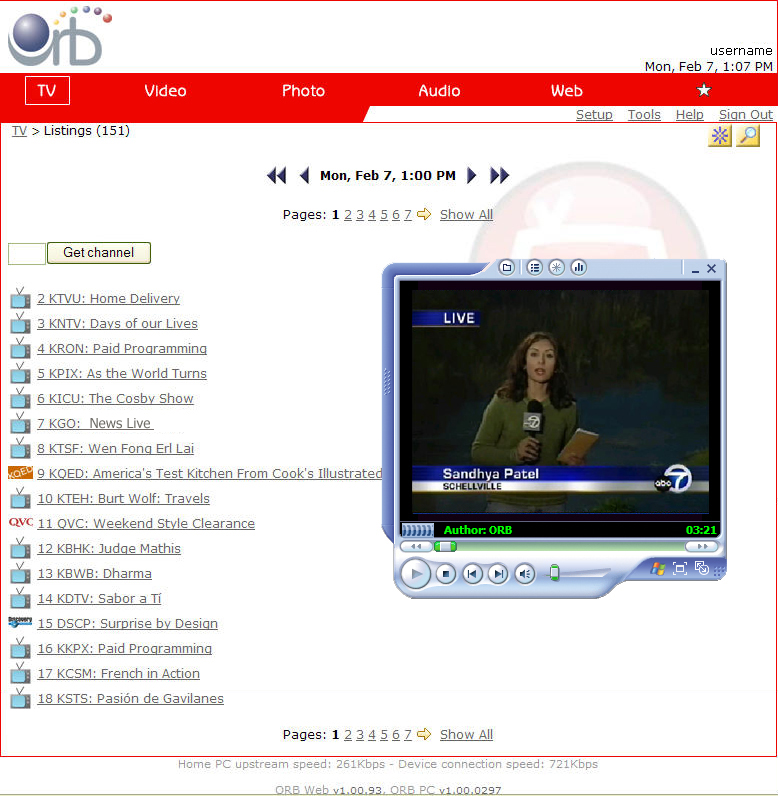Jump forward with double right arrow
Image resolution: width=778 pixels, height=796 pixels.
499,176
